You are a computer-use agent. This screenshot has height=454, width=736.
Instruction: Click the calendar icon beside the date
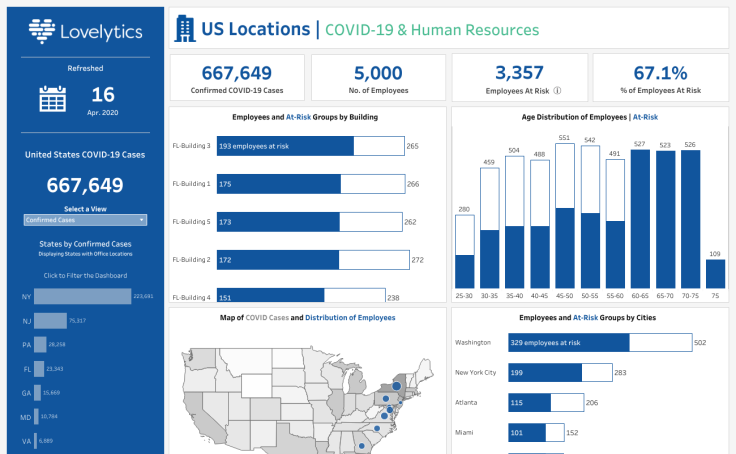[x=52, y=98]
